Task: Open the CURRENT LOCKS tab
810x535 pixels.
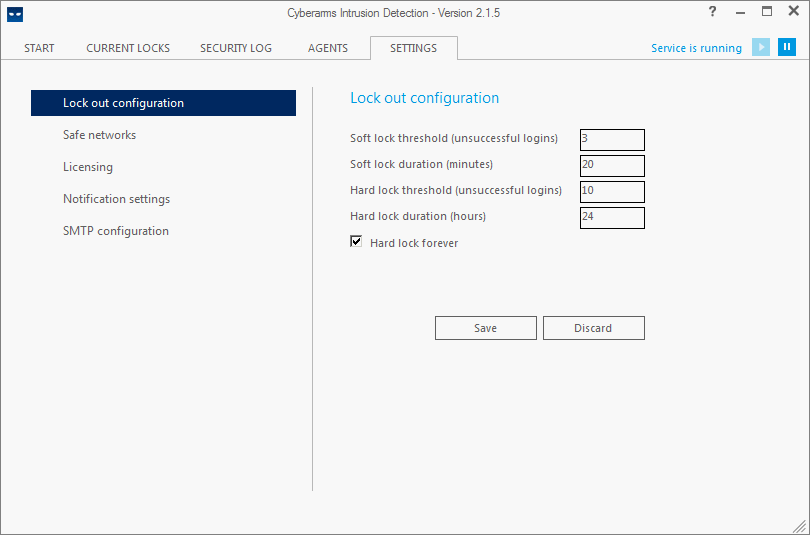Action: coord(128,48)
